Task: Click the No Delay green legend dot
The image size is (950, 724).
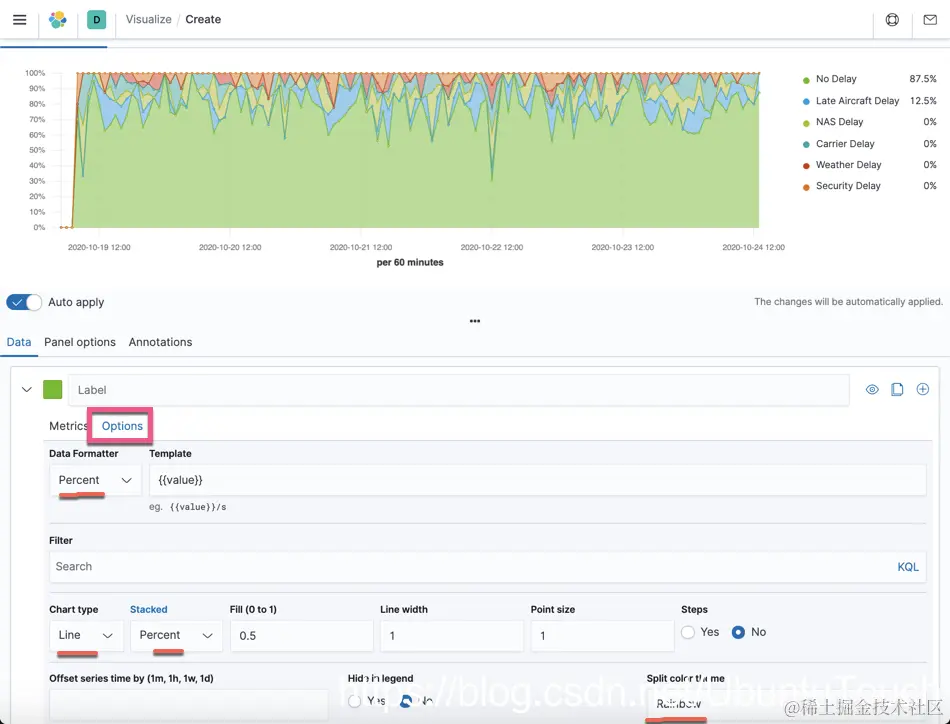Action: click(806, 80)
